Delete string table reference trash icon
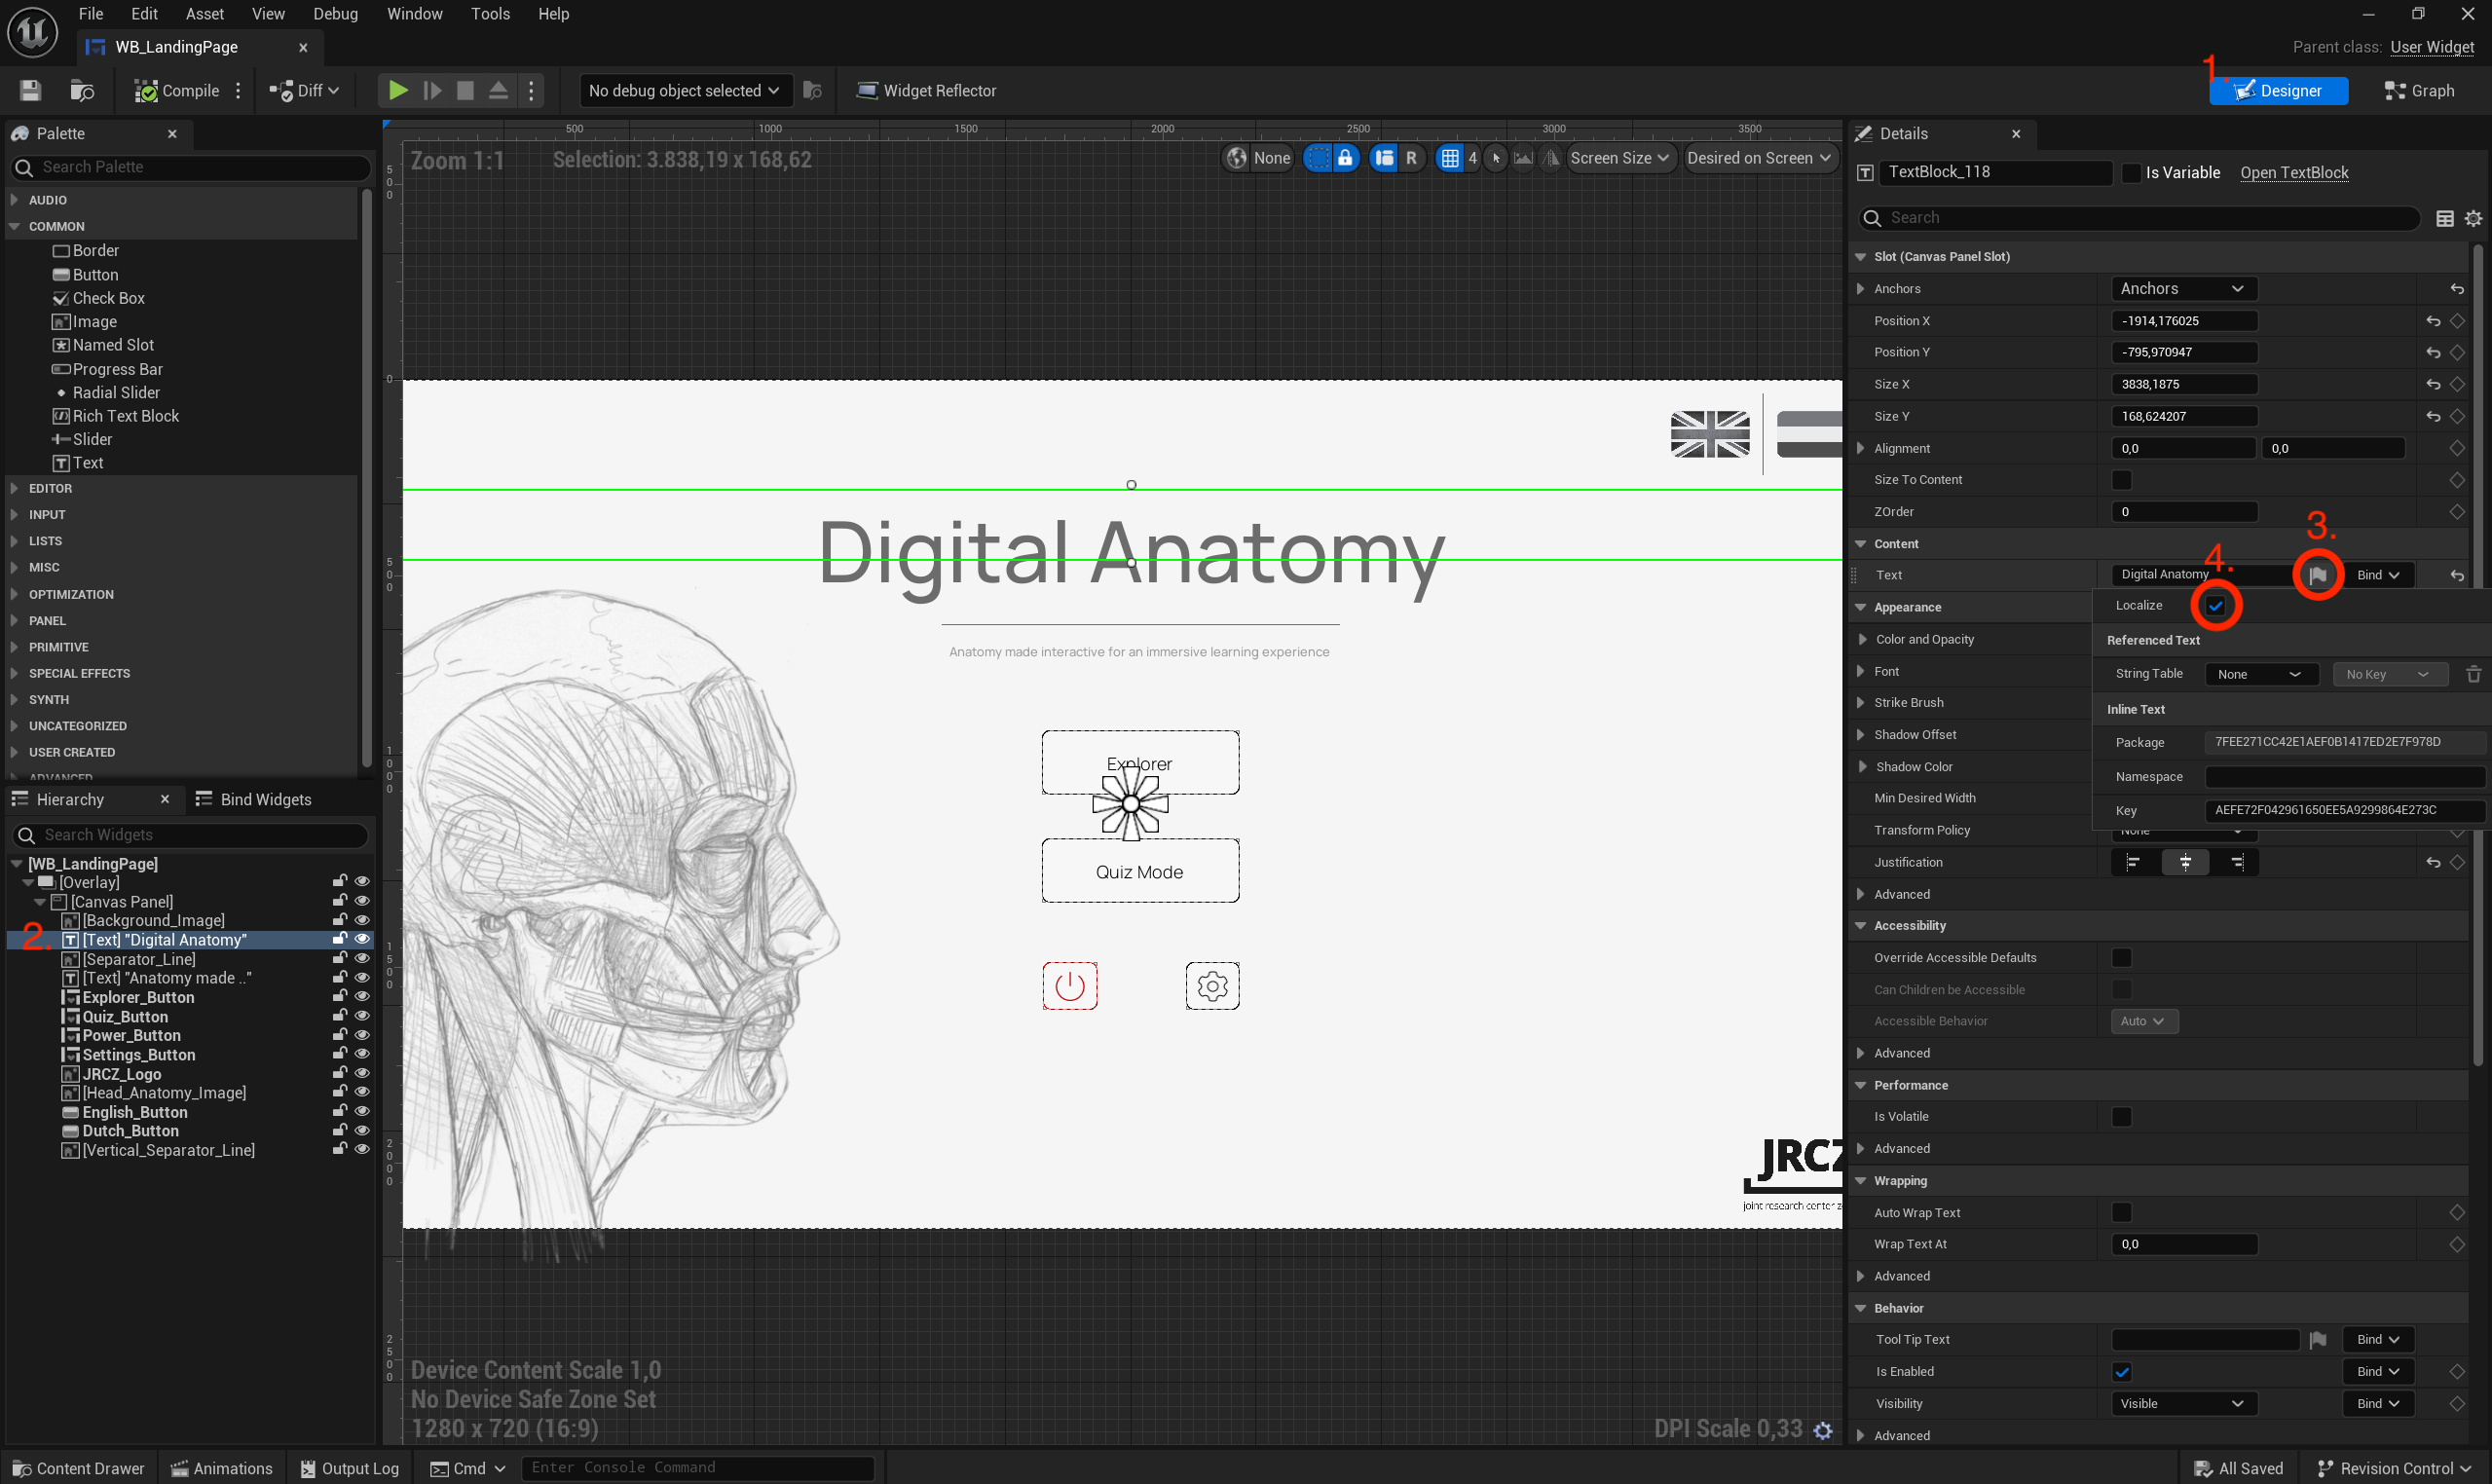 [x=2473, y=674]
